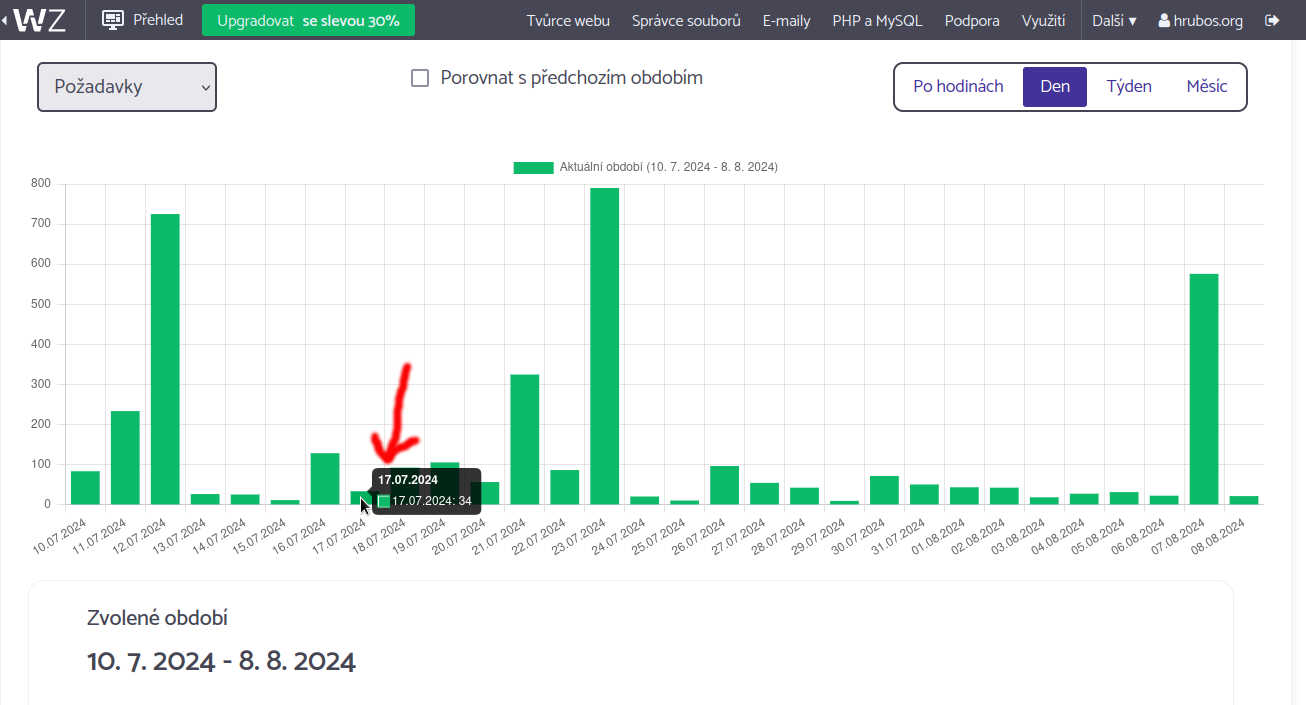Open the PHP a MySQL section

coord(877,20)
